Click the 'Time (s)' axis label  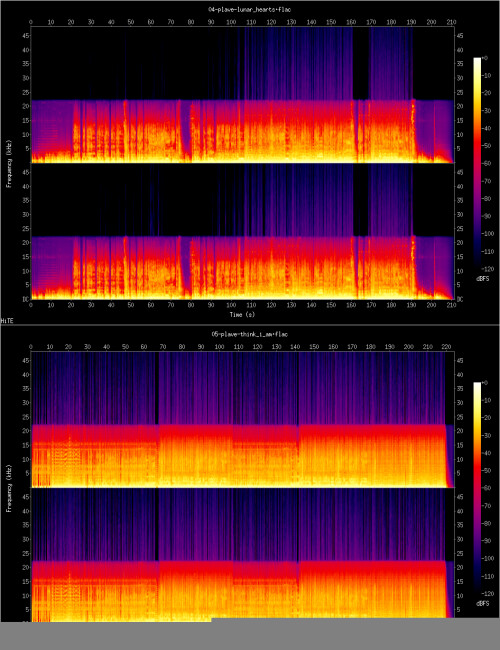pos(243,315)
